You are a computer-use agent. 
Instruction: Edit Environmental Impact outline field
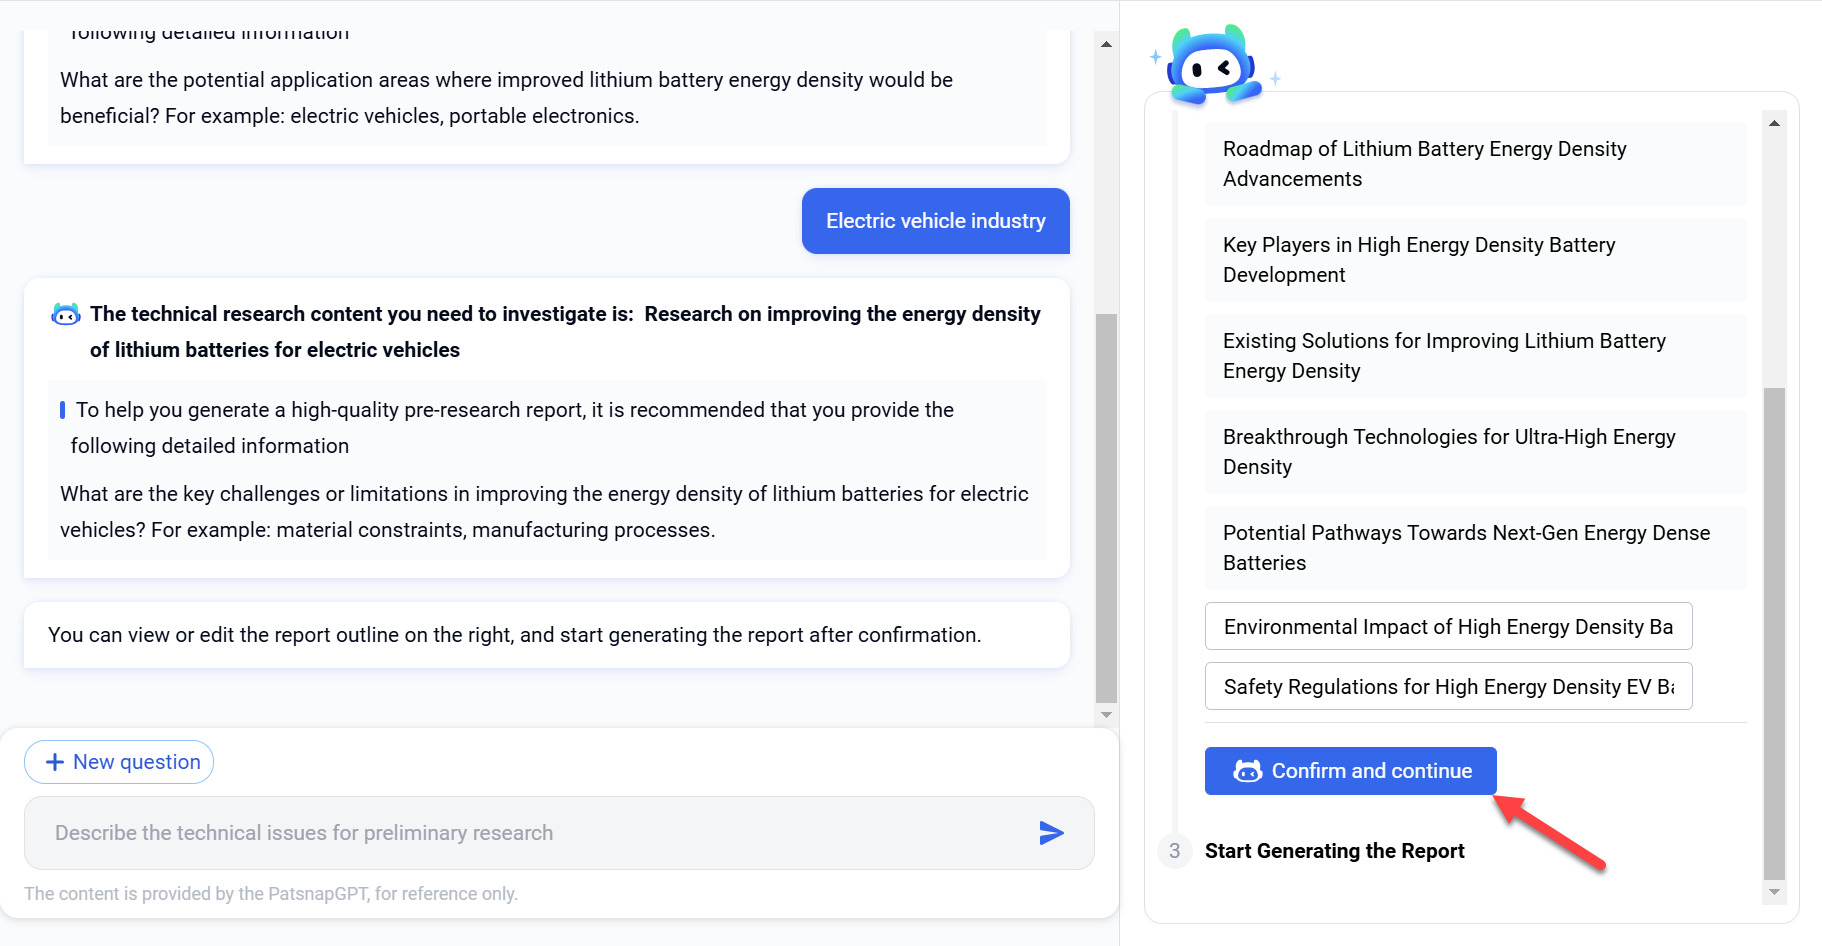(x=1448, y=627)
